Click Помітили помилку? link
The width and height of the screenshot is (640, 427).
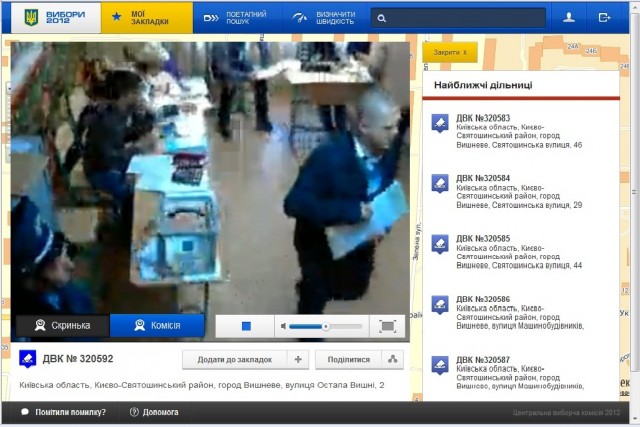[70, 412]
